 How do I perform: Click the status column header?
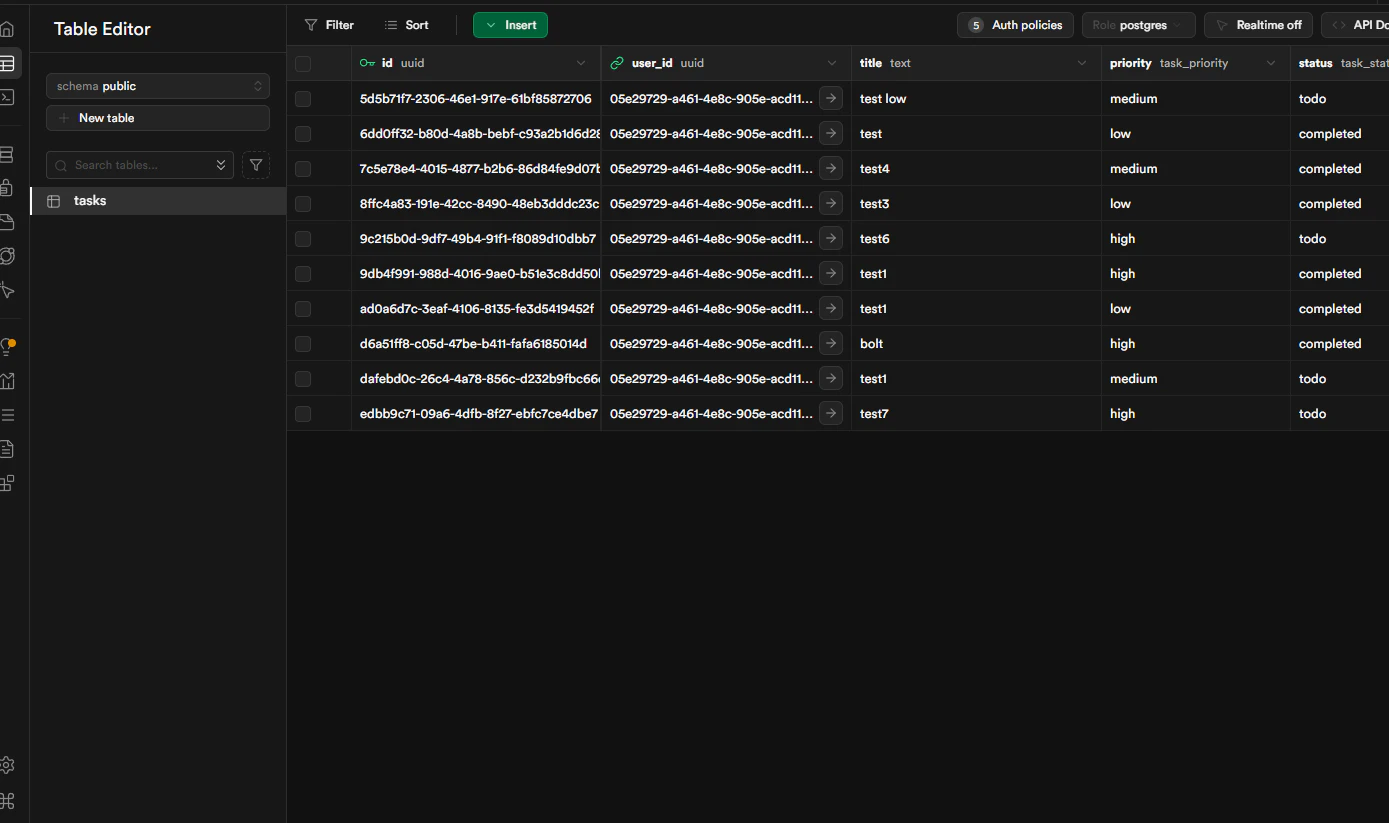(x=1340, y=63)
